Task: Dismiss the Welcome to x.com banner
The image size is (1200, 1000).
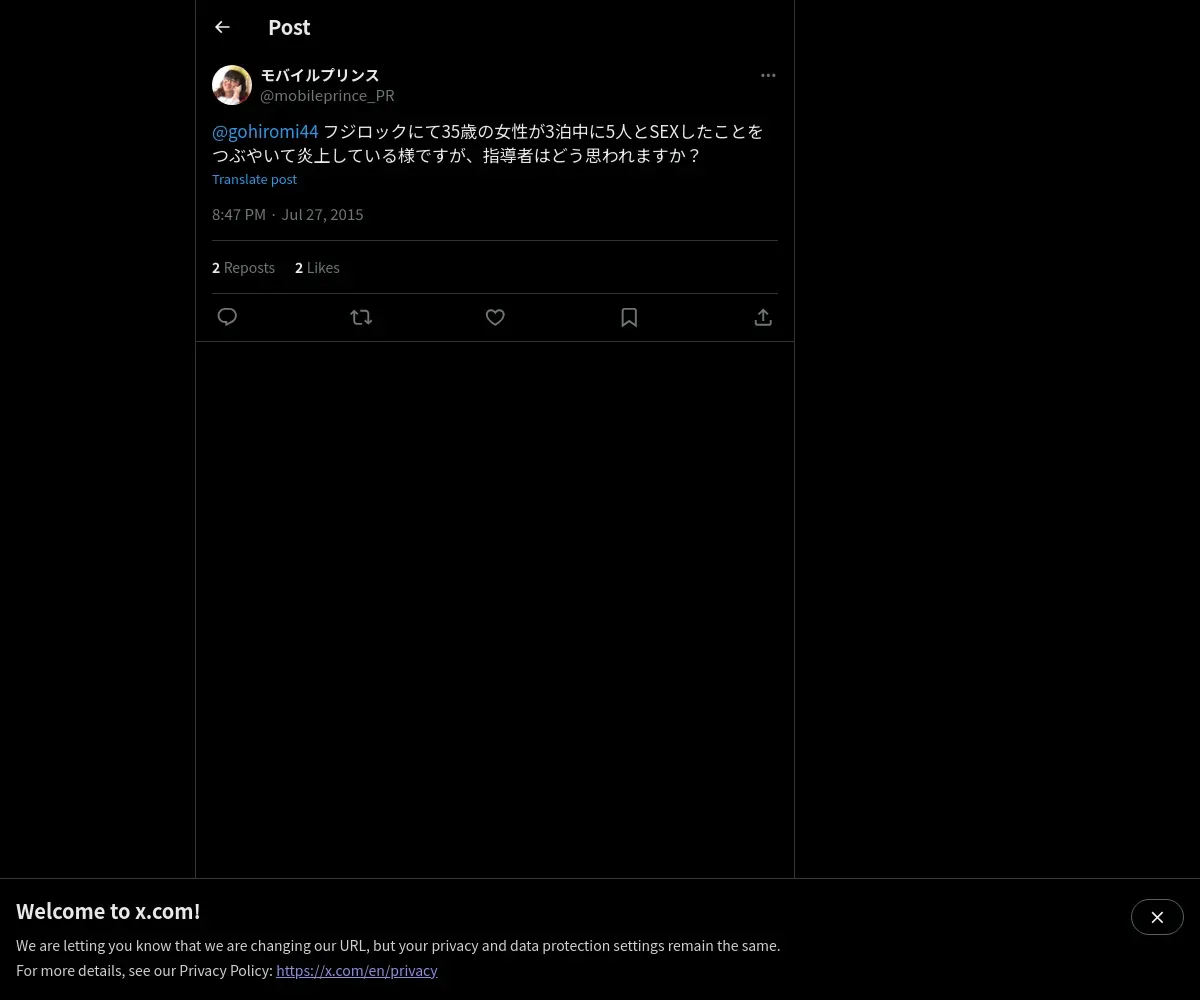Action: [1157, 917]
